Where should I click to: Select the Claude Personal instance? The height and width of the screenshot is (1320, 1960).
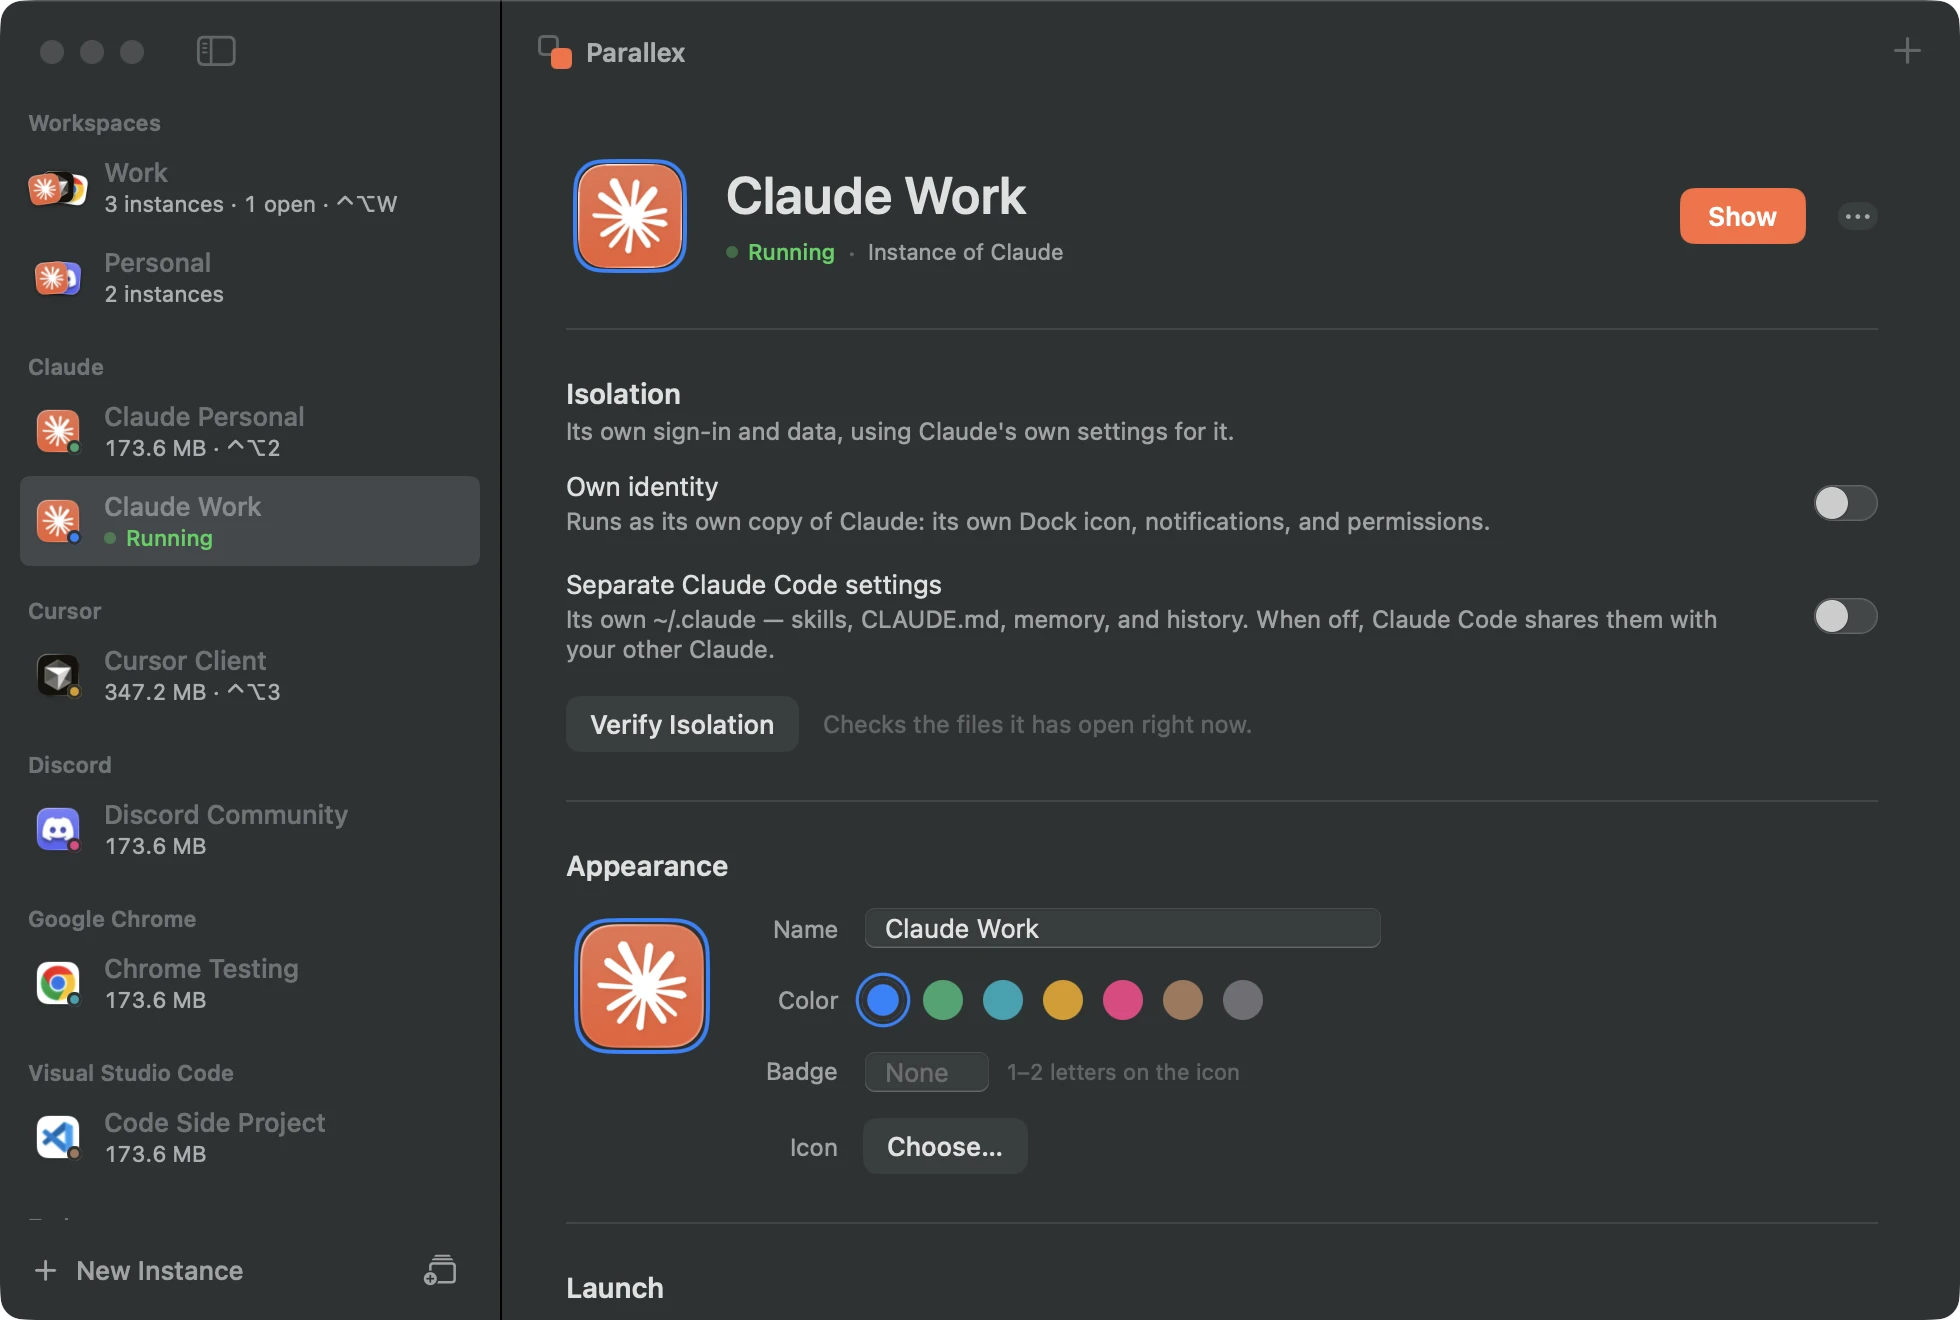(250, 432)
